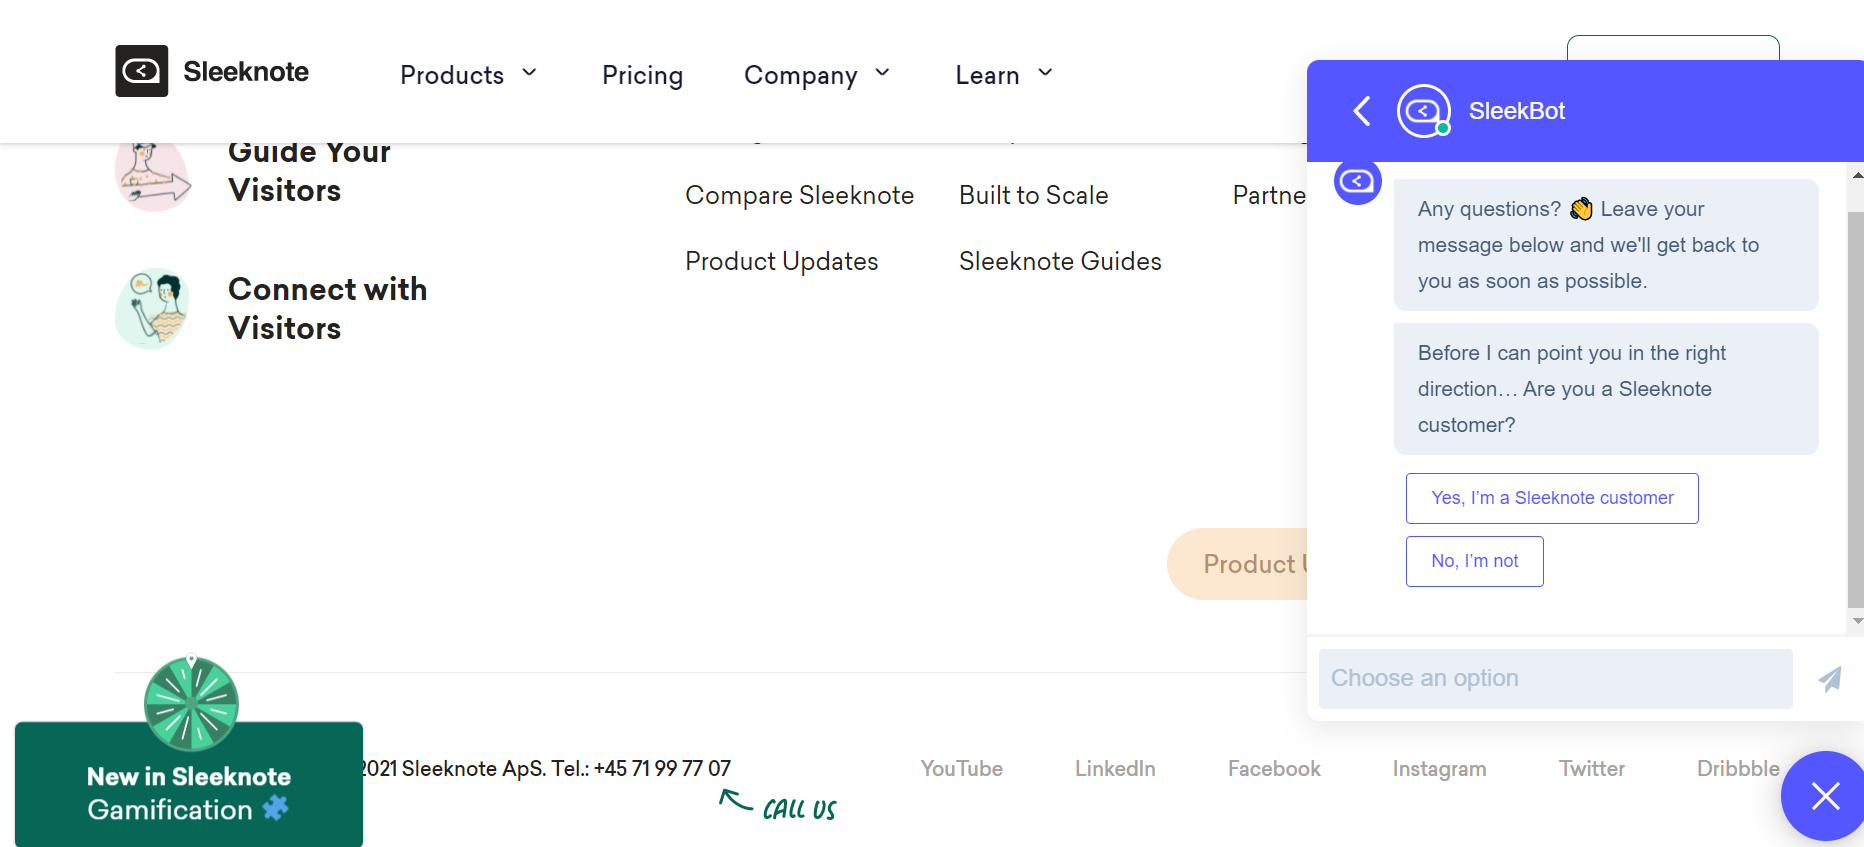Click the chat scrollbar down arrow

click(1857, 621)
